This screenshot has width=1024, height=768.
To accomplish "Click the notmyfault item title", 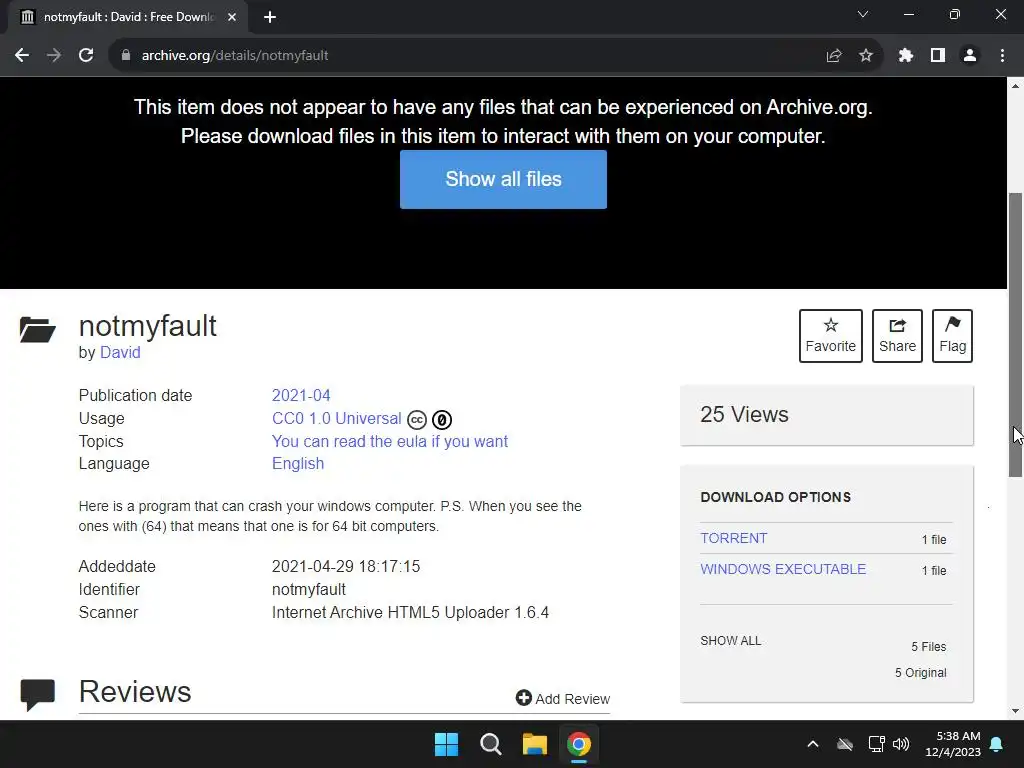I will 148,326.
